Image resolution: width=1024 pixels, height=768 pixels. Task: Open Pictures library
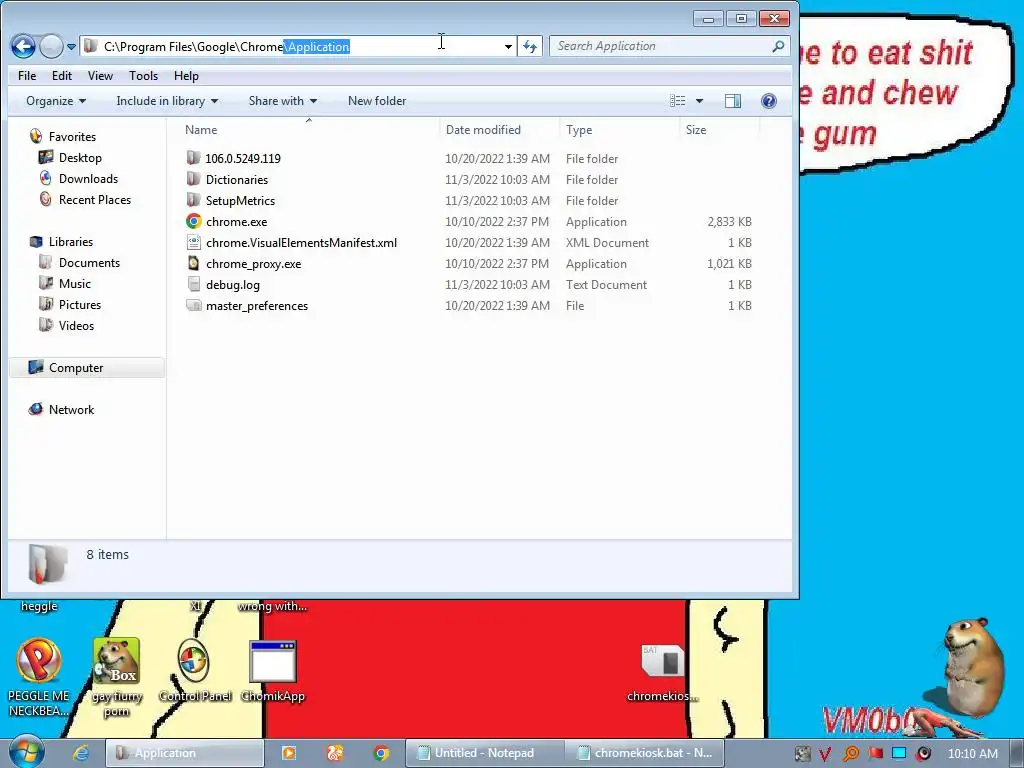80,304
